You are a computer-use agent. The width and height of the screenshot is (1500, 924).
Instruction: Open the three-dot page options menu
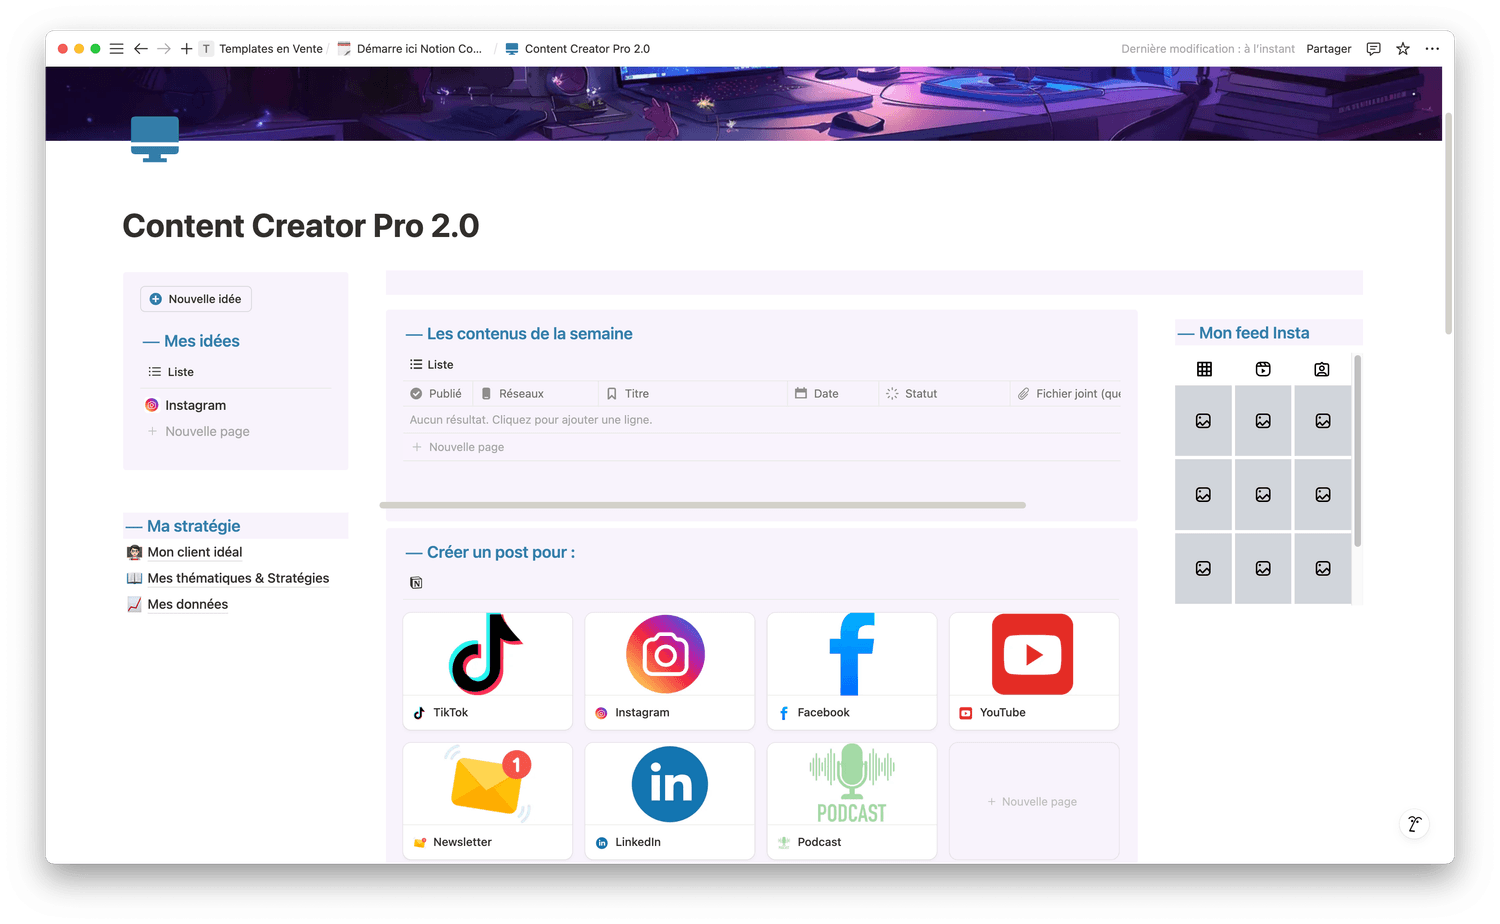(1432, 48)
